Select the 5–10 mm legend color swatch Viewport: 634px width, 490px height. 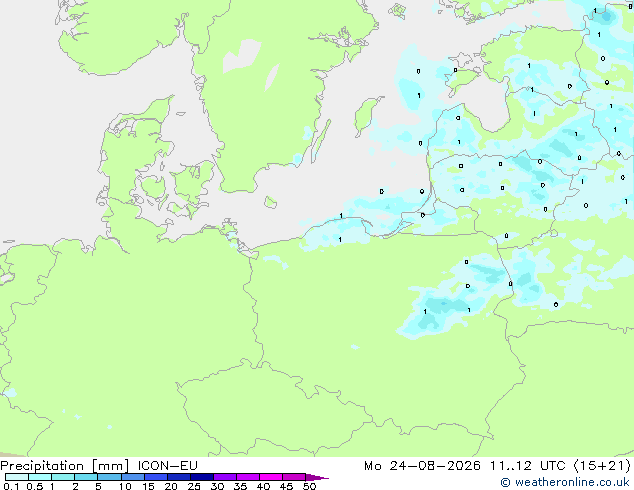point(109,477)
